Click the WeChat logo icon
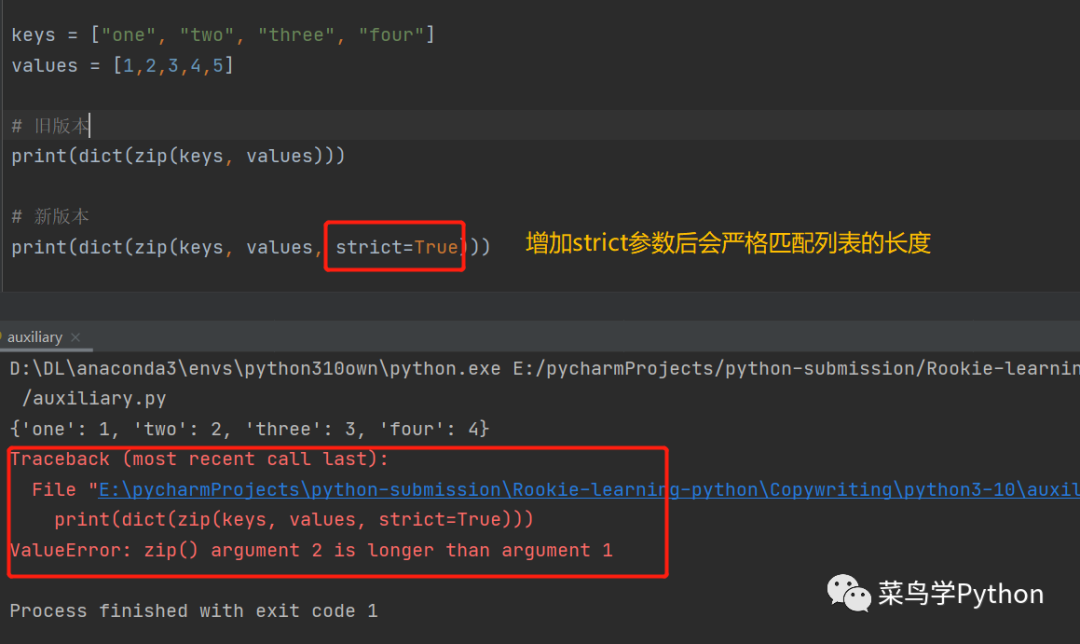Image resolution: width=1080 pixels, height=644 pixels. click(x=848, y=593)
